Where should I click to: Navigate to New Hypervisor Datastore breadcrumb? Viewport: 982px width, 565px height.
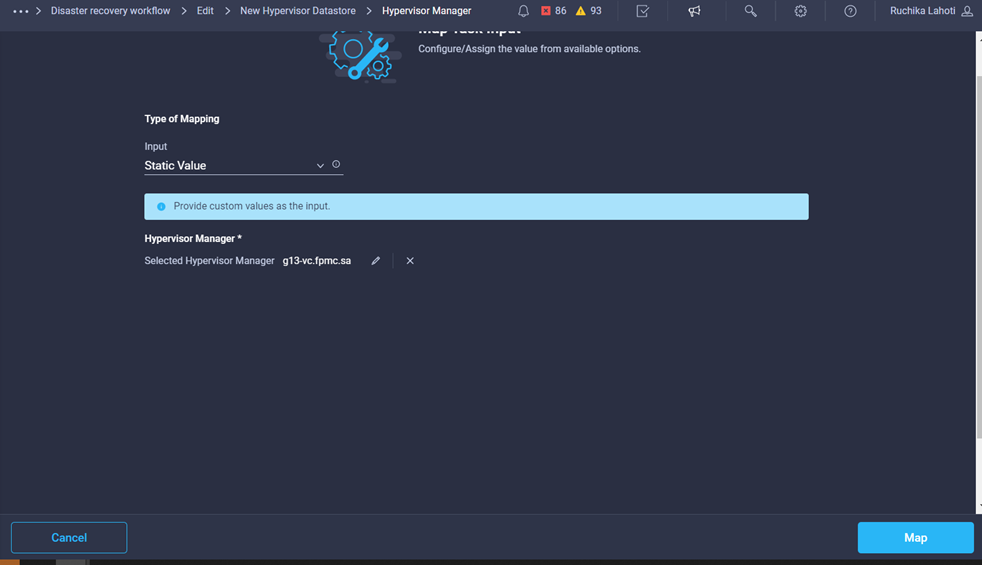[297, 11]
